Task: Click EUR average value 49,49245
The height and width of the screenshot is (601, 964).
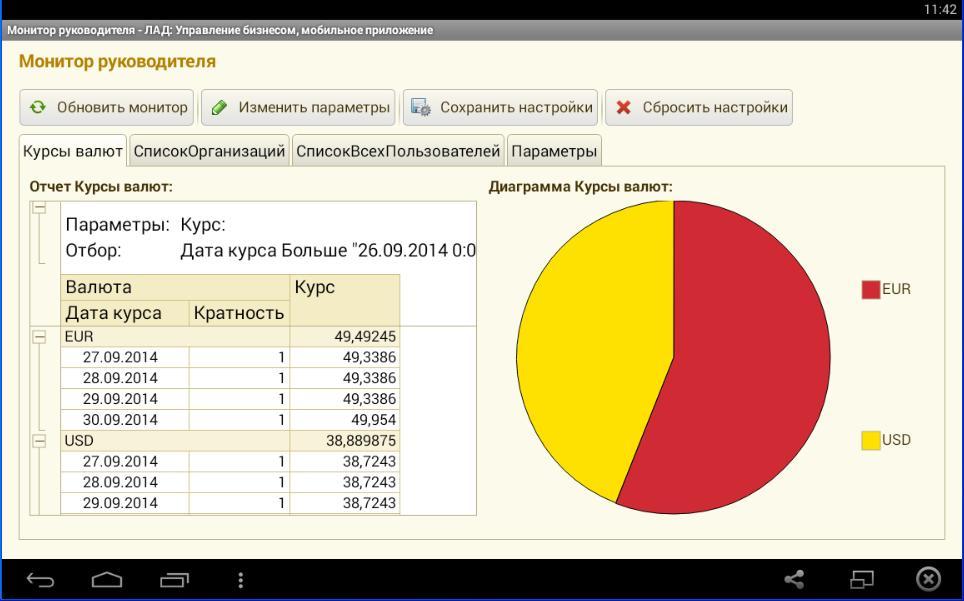Action: click(365, 337)
